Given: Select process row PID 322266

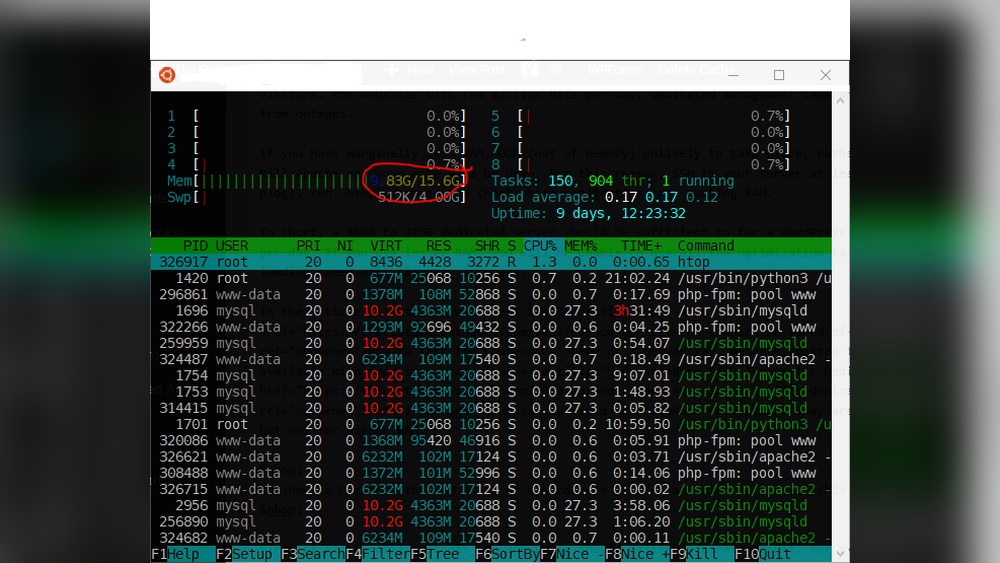Looking at the screenshot, I should (x=491, y=327).
